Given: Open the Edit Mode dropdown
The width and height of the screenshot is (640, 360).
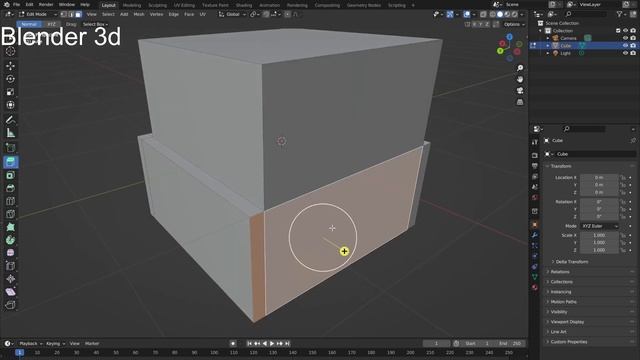Looking at the screenshot, I should point(38,14).
